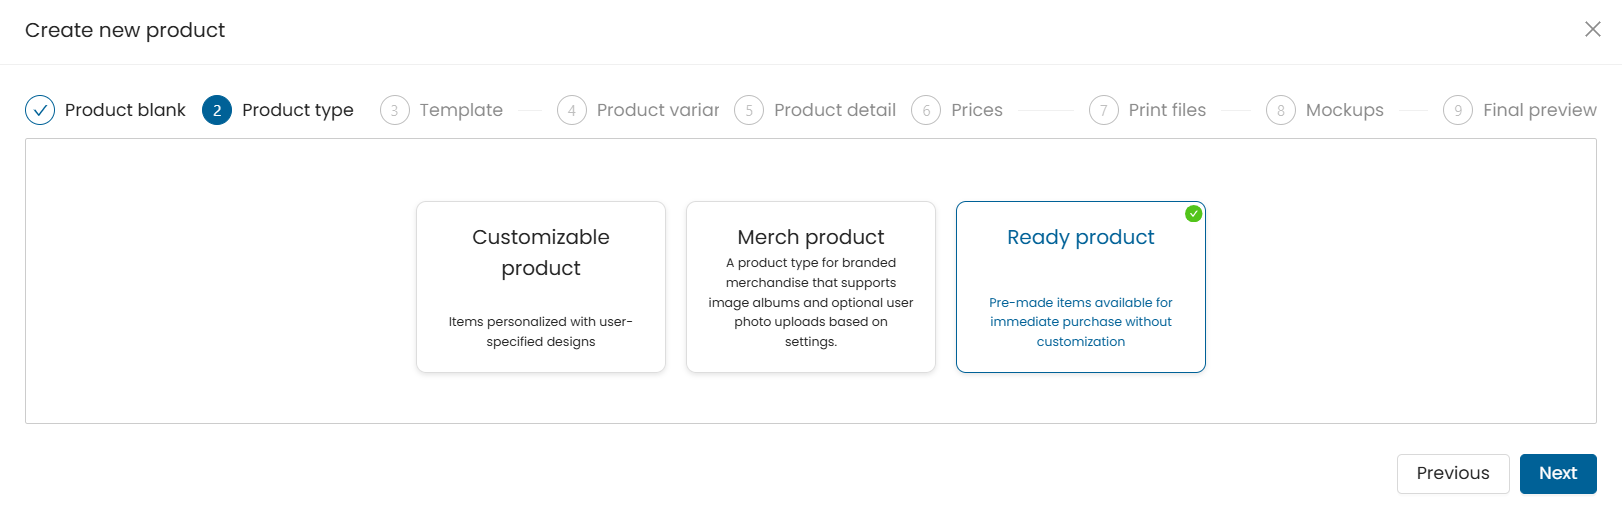
Task: Click the green checkmark on Ready product
Action: point(1193,213)
